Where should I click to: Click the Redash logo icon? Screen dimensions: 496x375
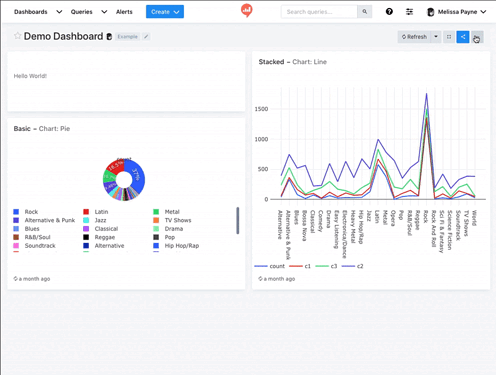click(247, 11)
